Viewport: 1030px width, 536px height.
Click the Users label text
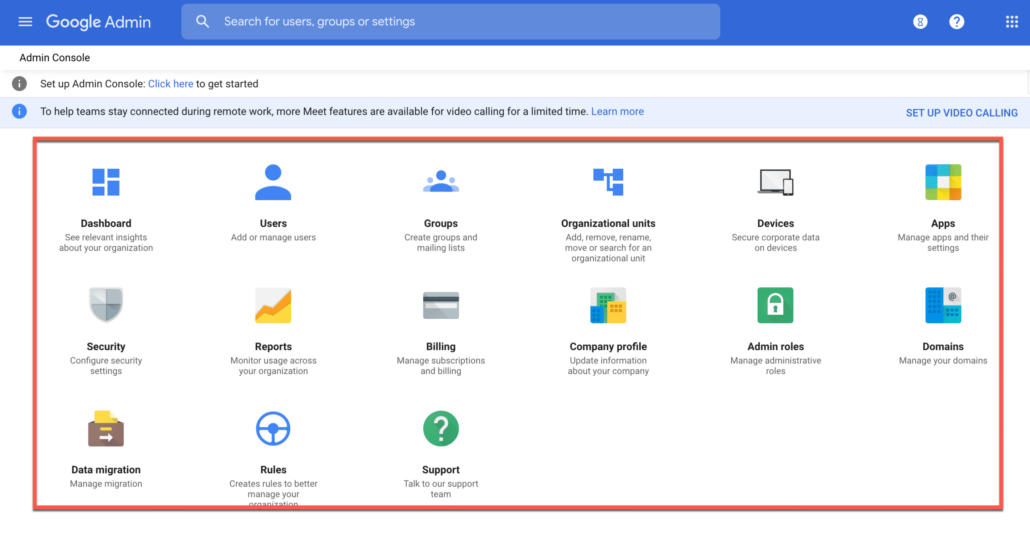(x=273, y=223)
